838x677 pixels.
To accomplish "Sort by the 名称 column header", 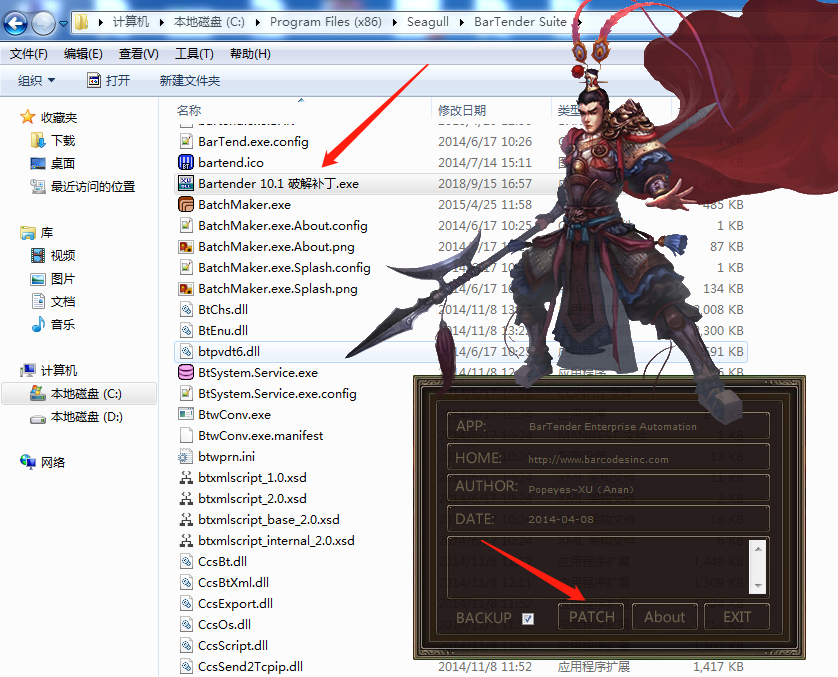I will (189, 111).
